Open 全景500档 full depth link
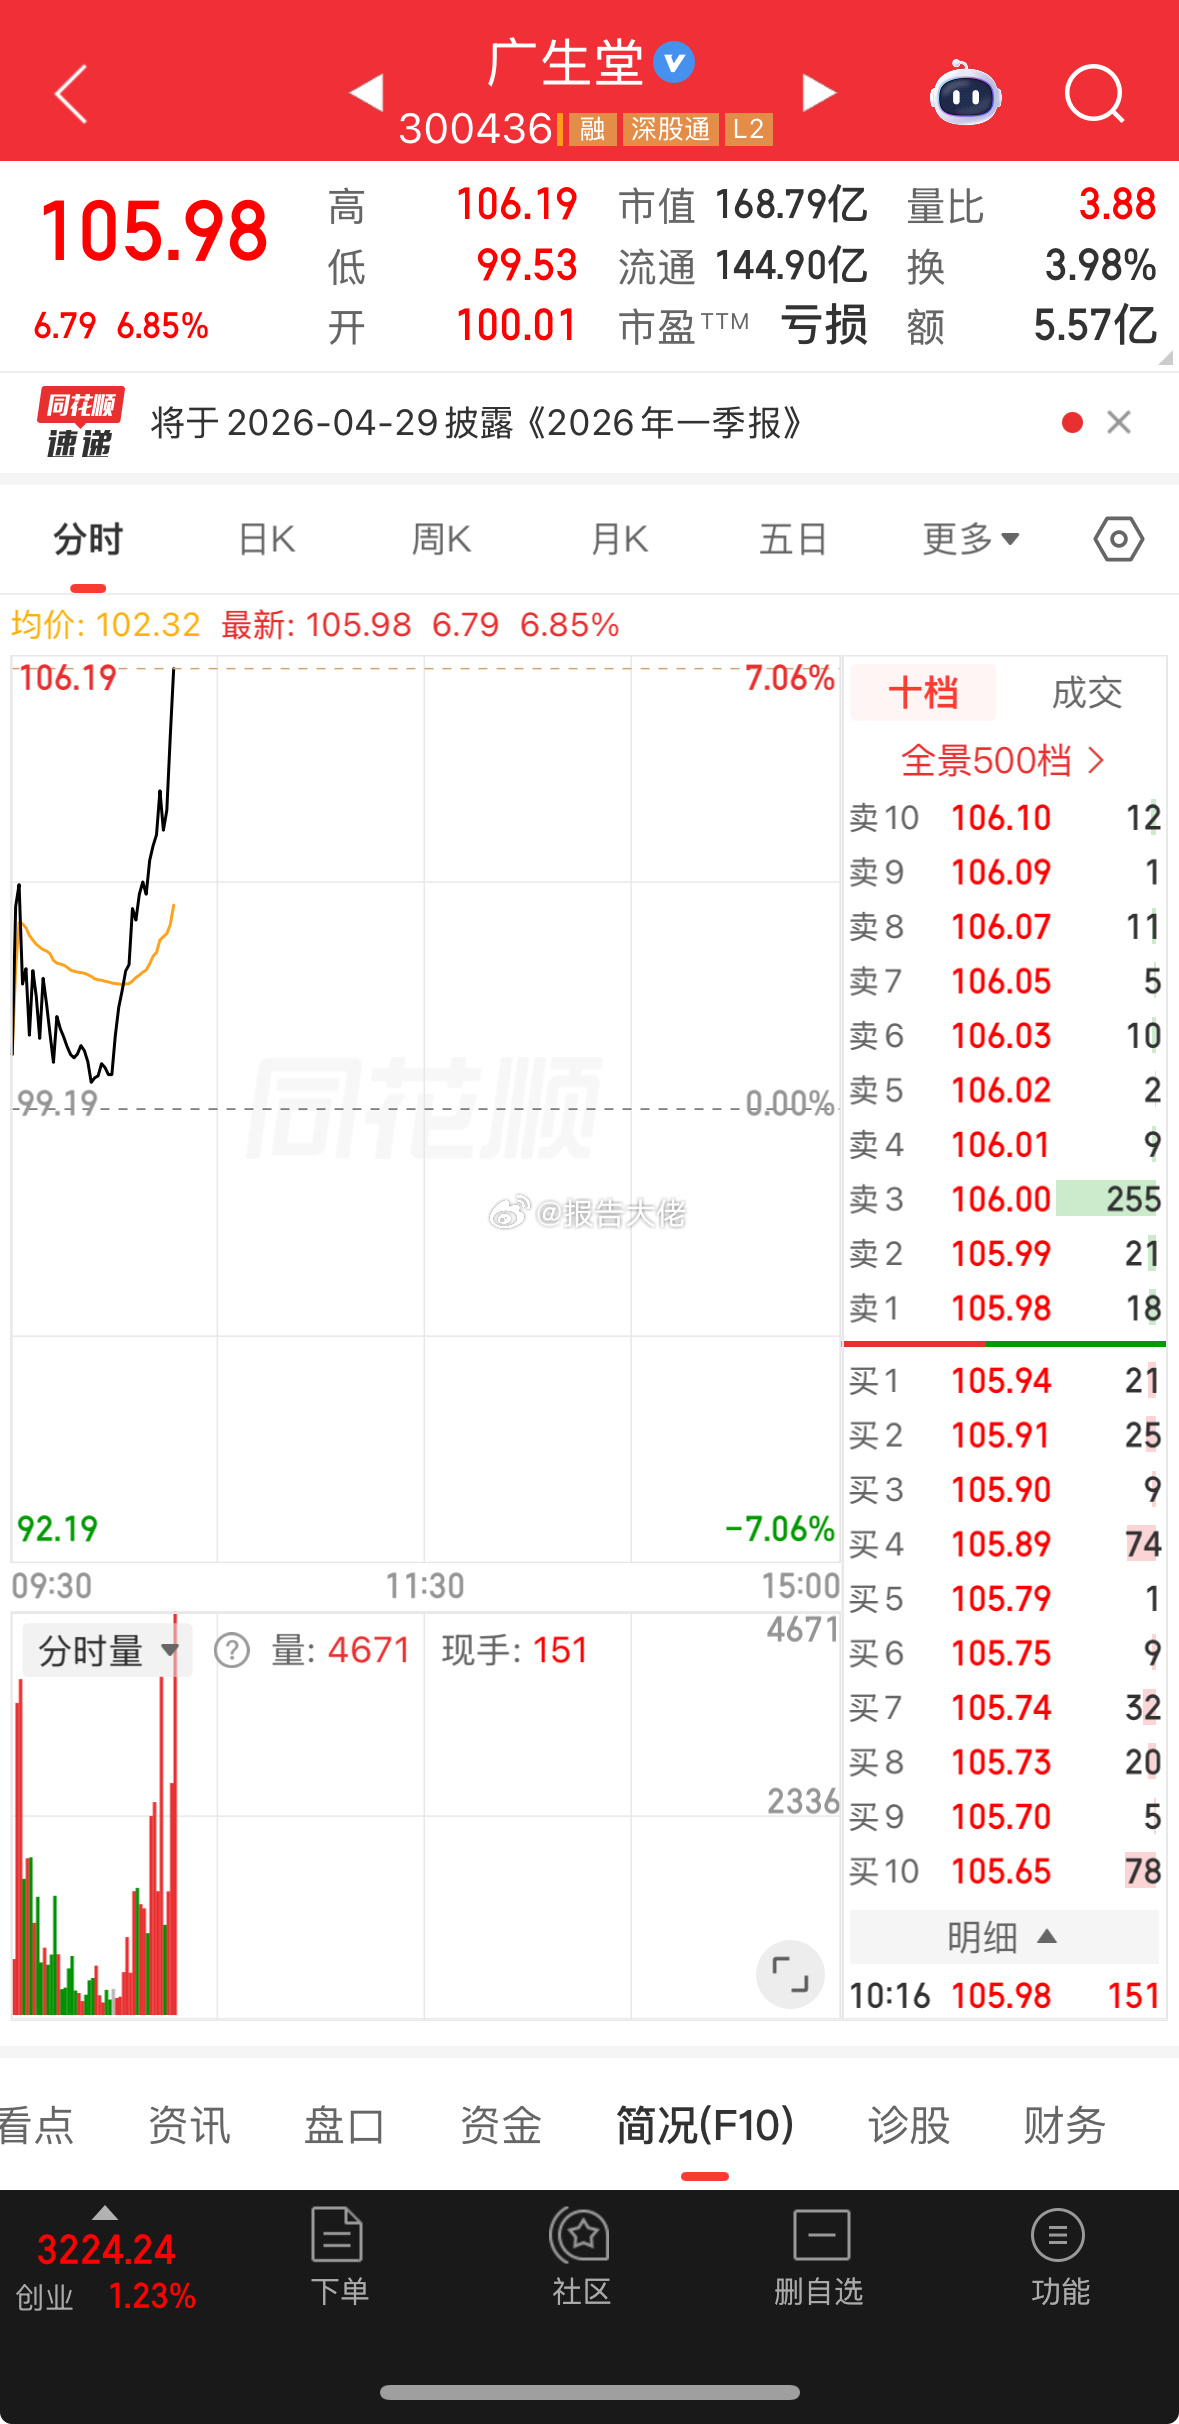 coord(1003,761)
